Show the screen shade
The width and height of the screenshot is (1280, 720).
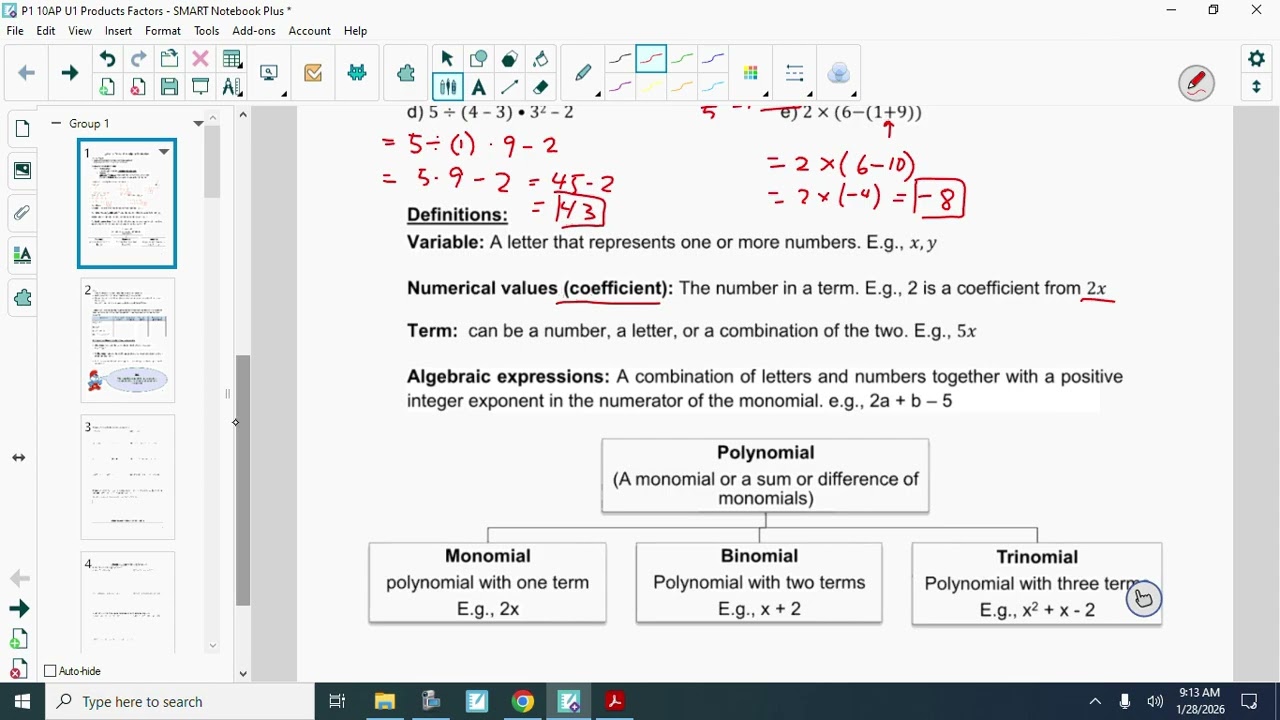[x=200, y=87]
